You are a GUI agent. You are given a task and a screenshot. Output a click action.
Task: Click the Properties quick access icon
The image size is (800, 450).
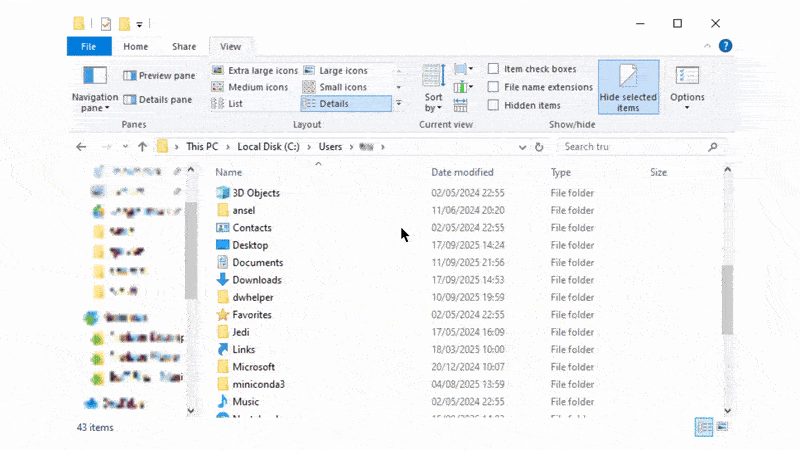coord(106,24)
